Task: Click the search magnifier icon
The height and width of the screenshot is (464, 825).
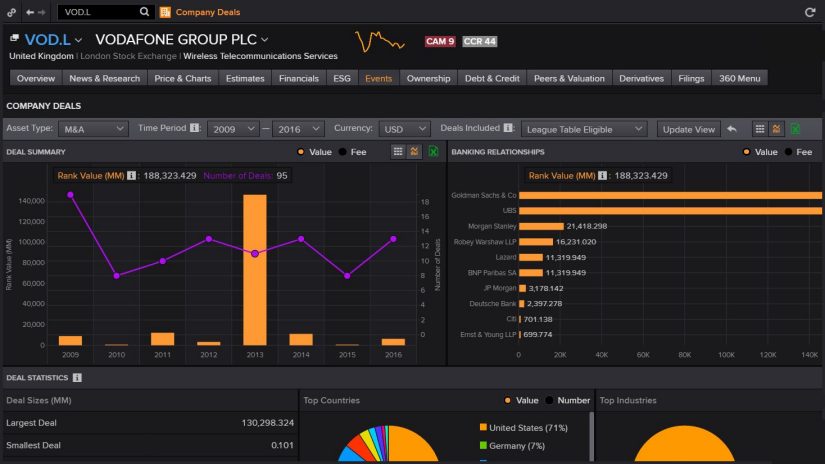Action: coord(144,12)
